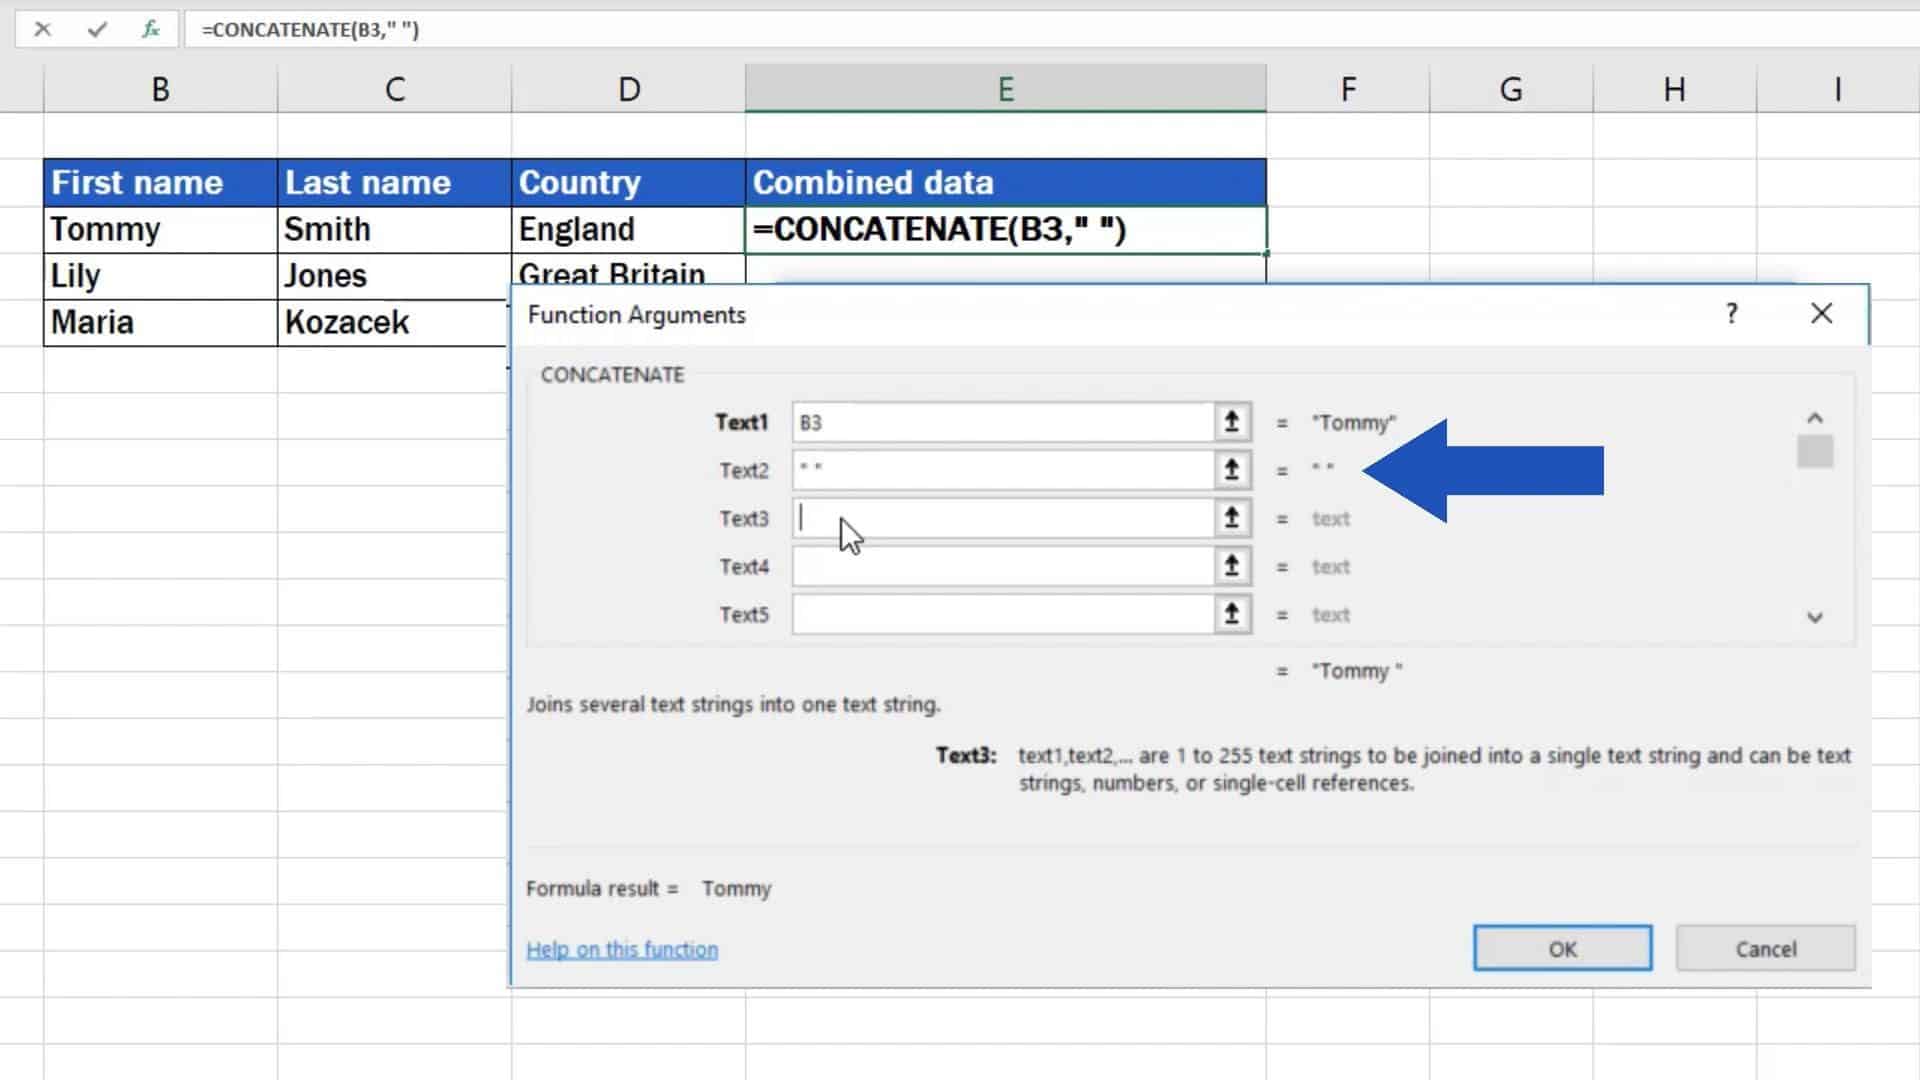
Task: Dismiss the dialog with Cancel
Action: pos(1765,948)
